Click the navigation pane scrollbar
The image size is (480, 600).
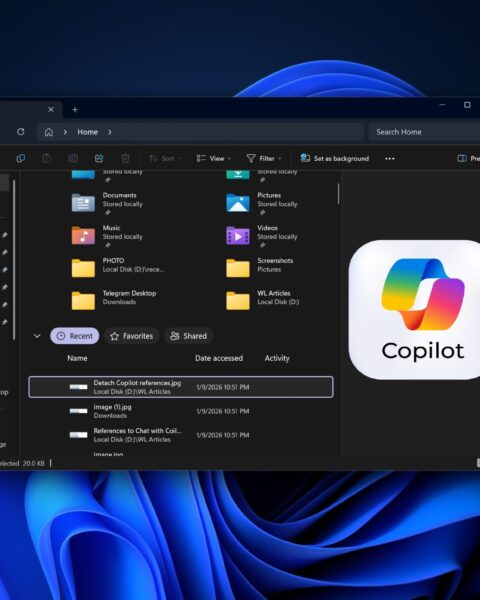click(14, 260)
